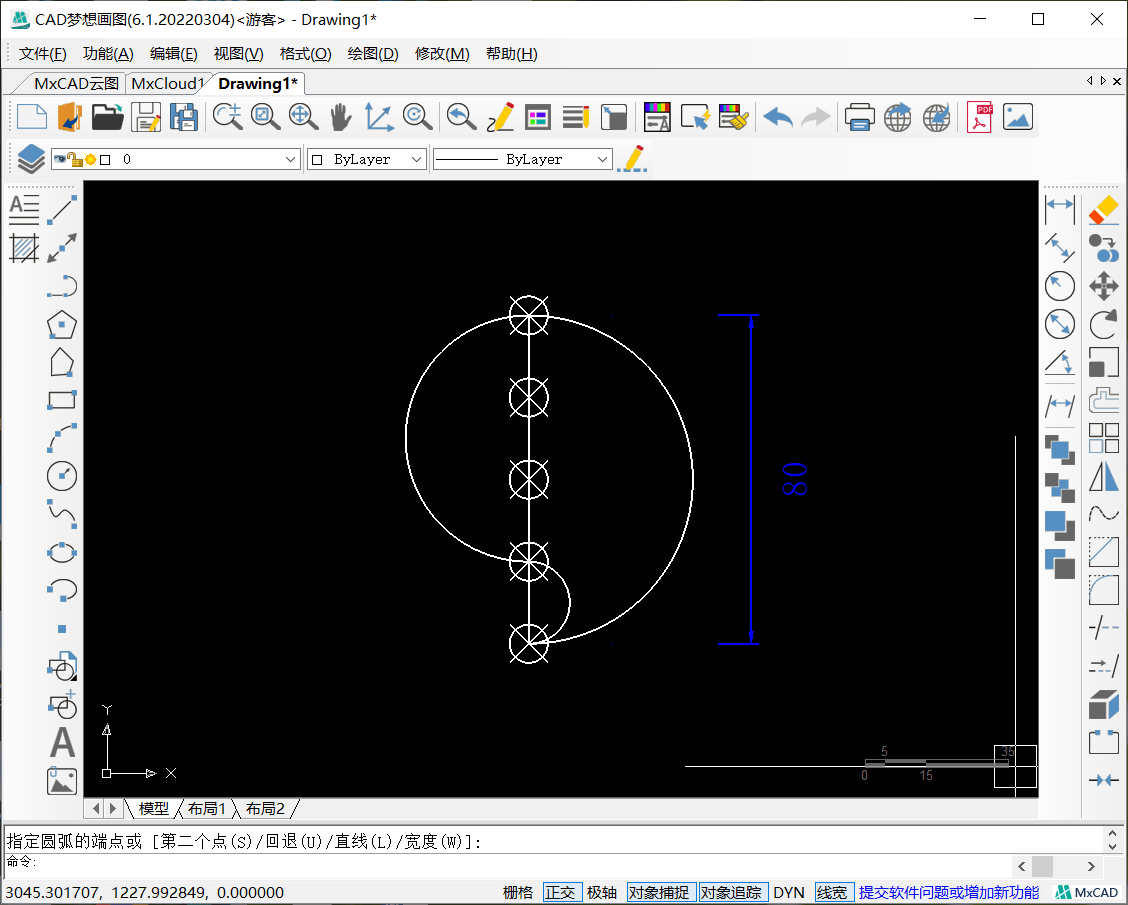Viewport: 1128px width, 905px height.
Task: Click the MxCAD logo in status bar
Action: click(x=1086, y=893)
